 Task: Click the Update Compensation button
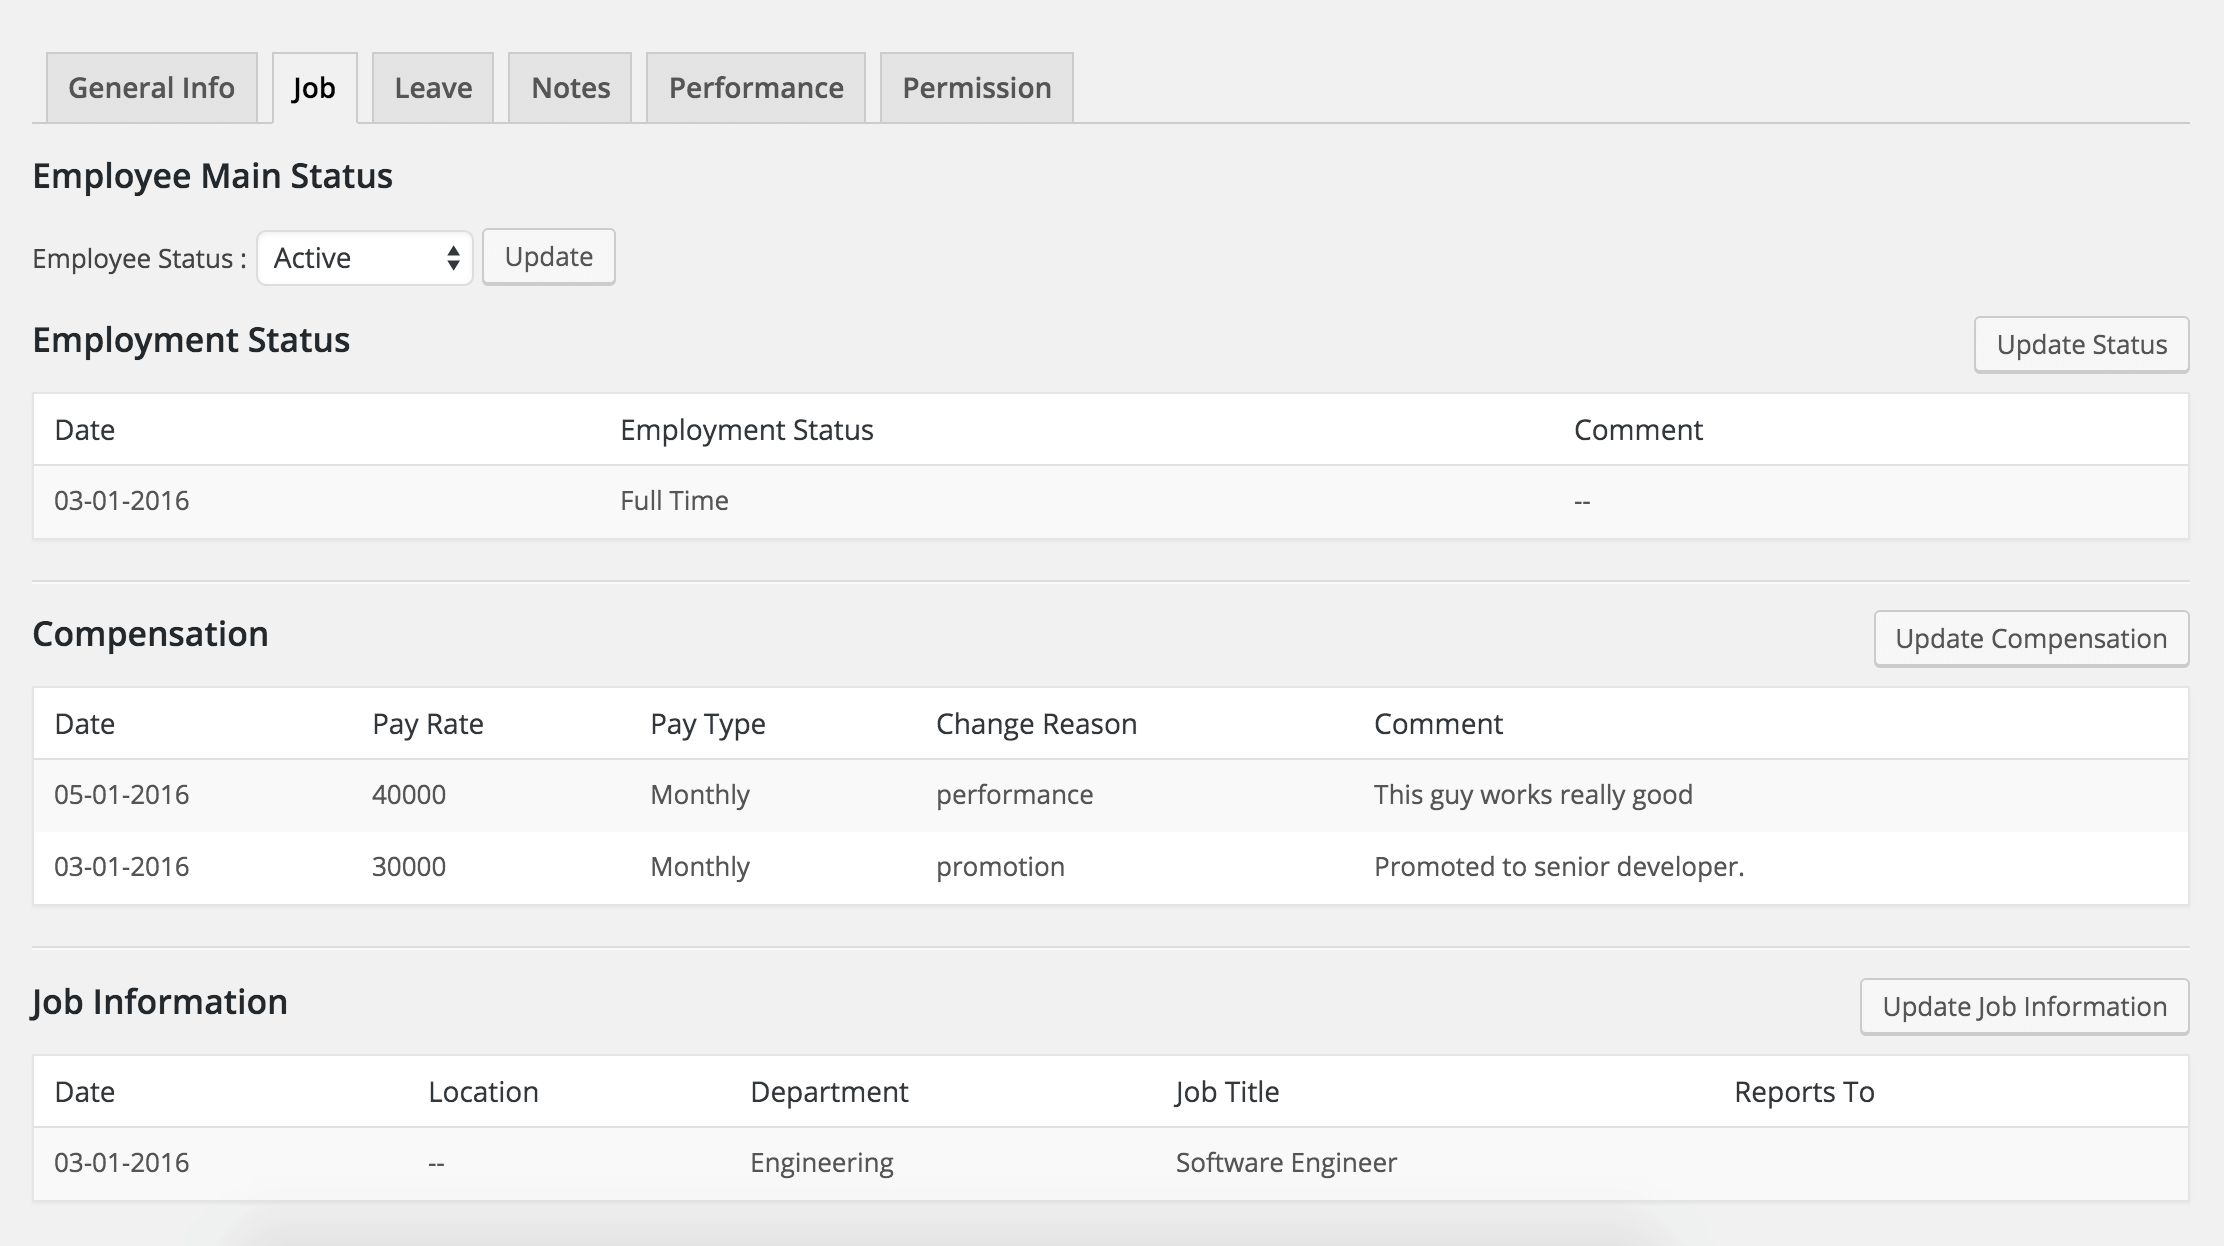pos(2030,639)
